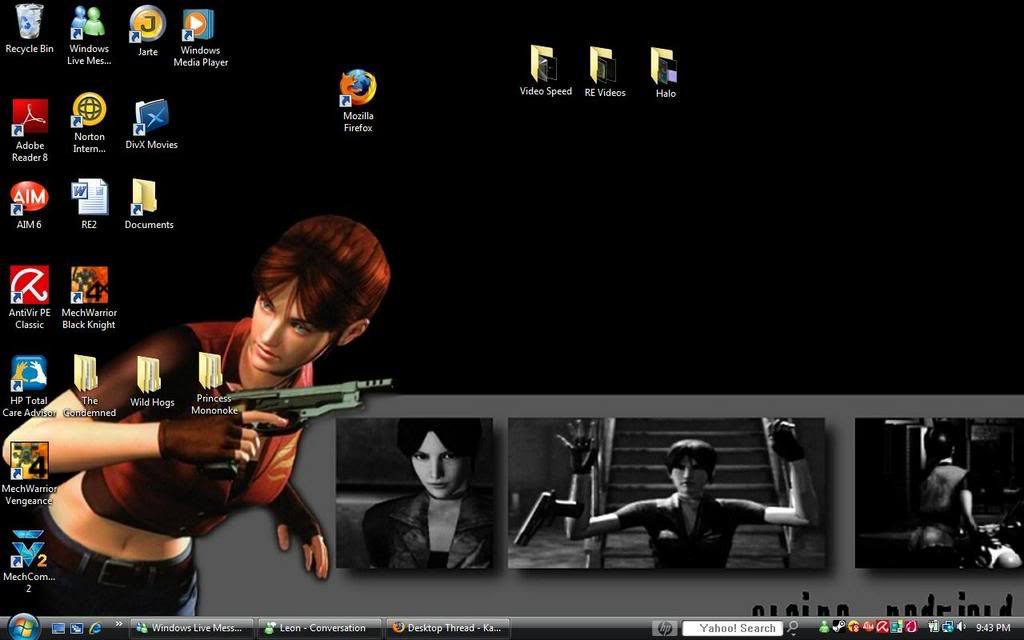1024x640 pixels.
Task: Open the network connection tray icon
Action: [948, 628]
